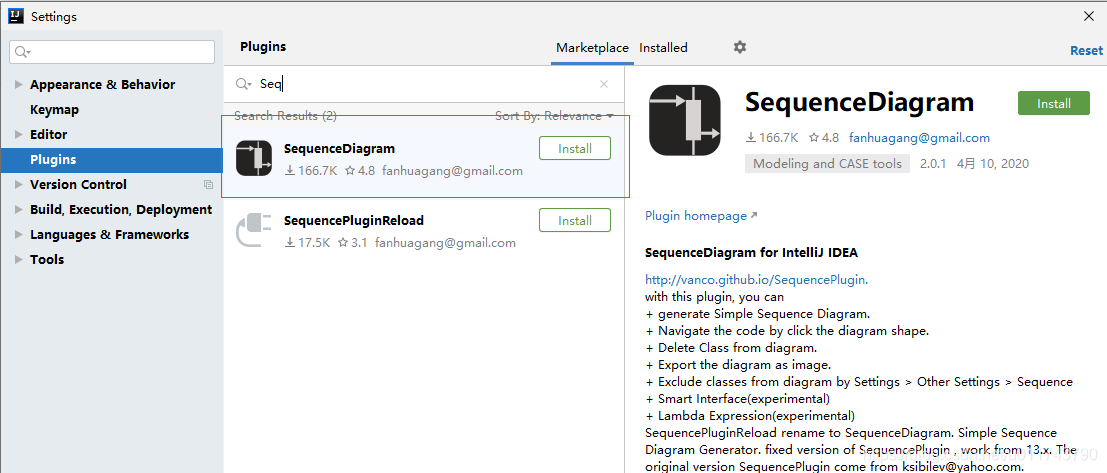
Task: Expand the Editor settings node
Action: 19,135
